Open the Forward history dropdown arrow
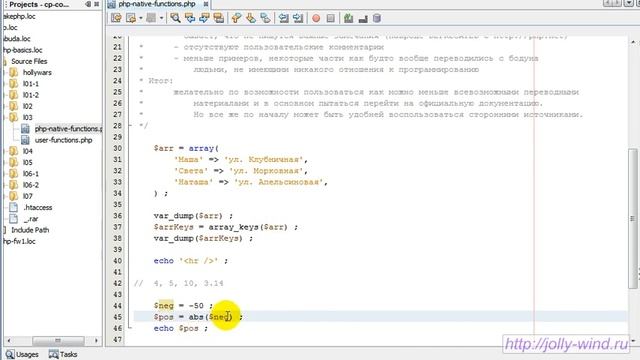640x360 pixels. pos(161,18)
